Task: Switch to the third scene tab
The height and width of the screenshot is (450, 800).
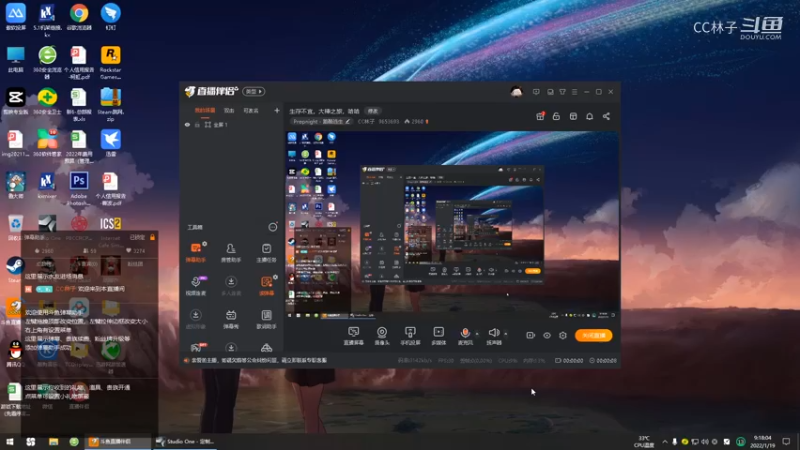Action: tap(251, 110)
